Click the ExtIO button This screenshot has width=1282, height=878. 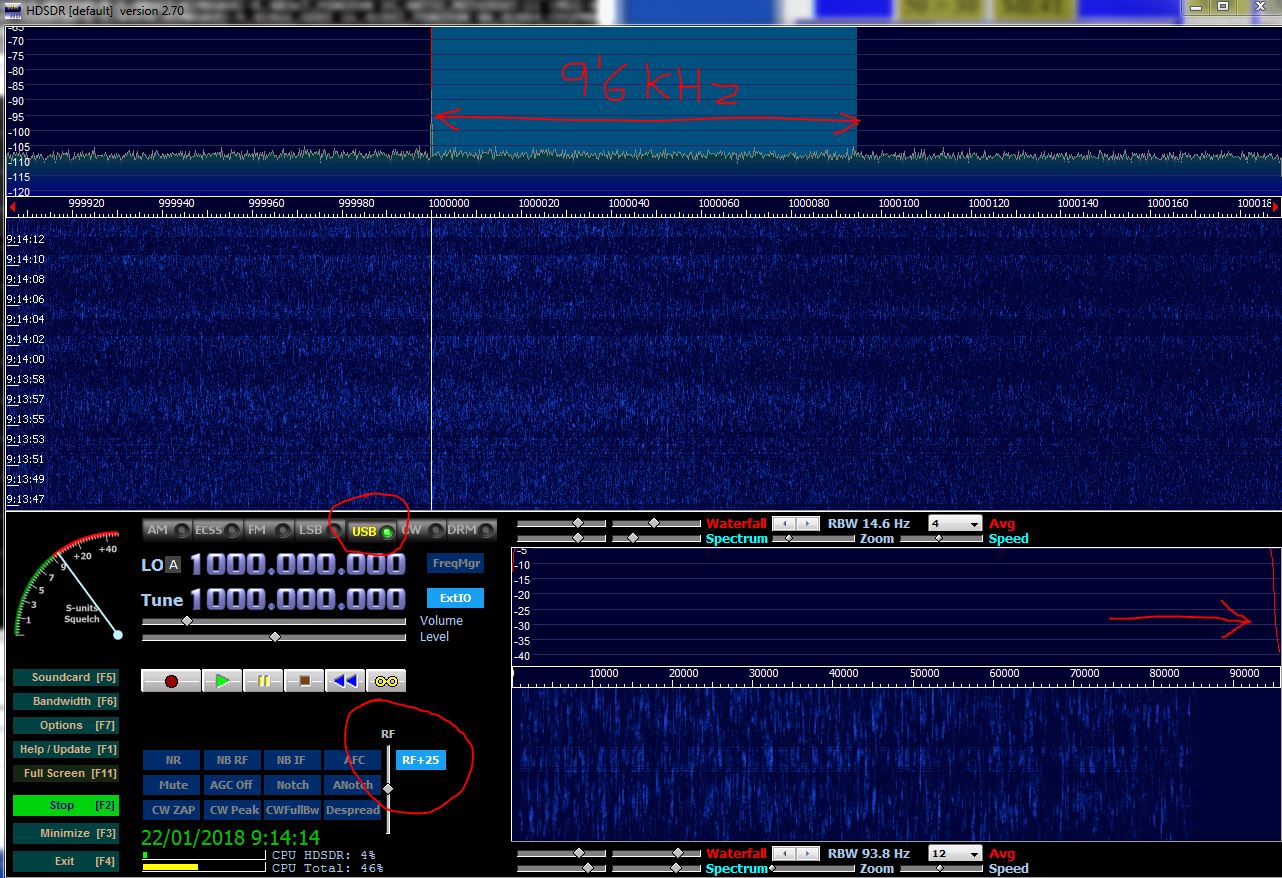coord(455,598)
